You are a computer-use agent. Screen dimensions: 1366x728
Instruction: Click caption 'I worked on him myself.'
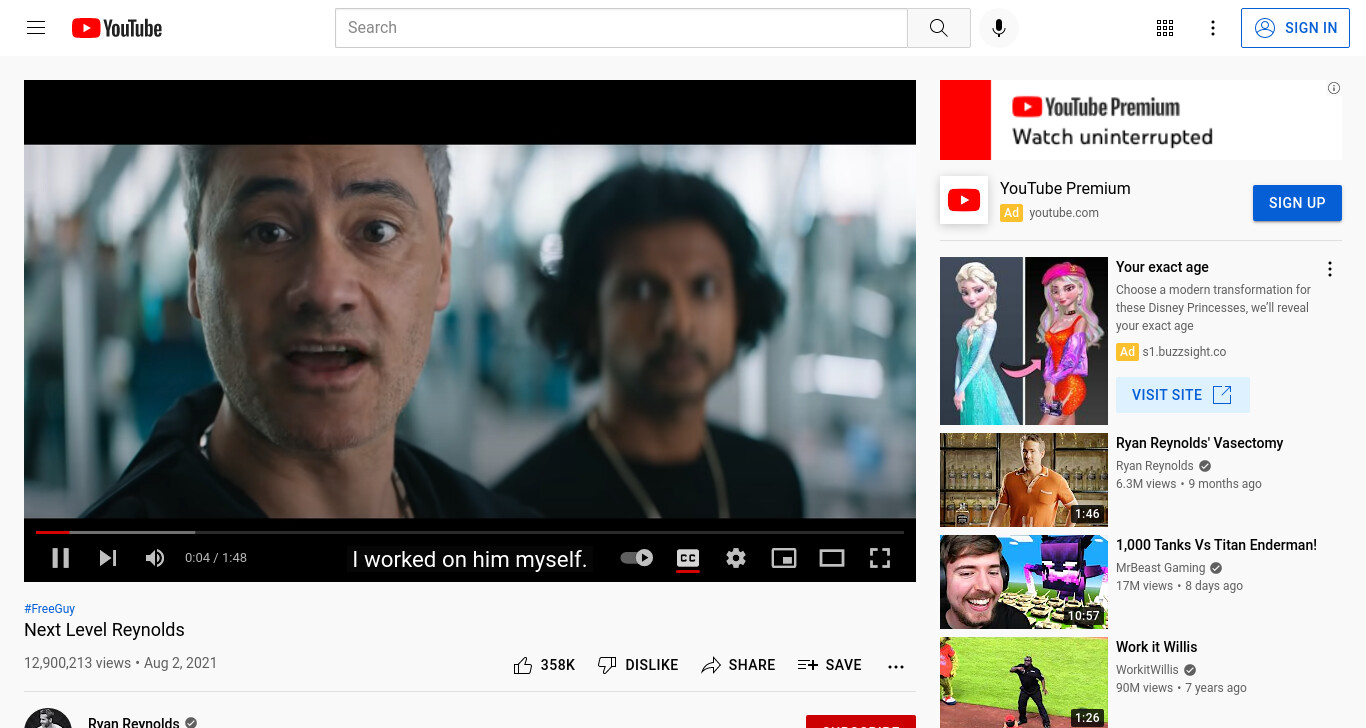(x=469, y=559)
